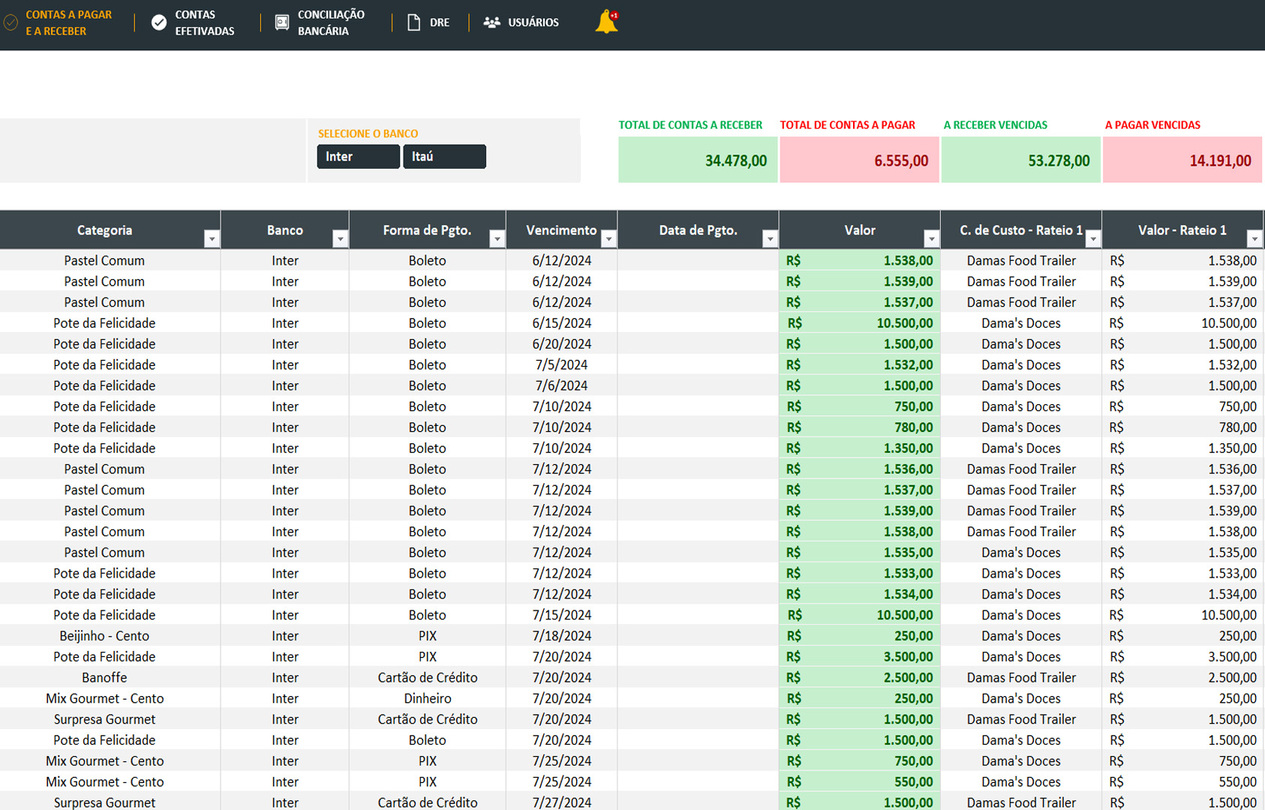Select the Categoria column header
Viewport: 1265px width, 810px height.
[x=104, y=230]
